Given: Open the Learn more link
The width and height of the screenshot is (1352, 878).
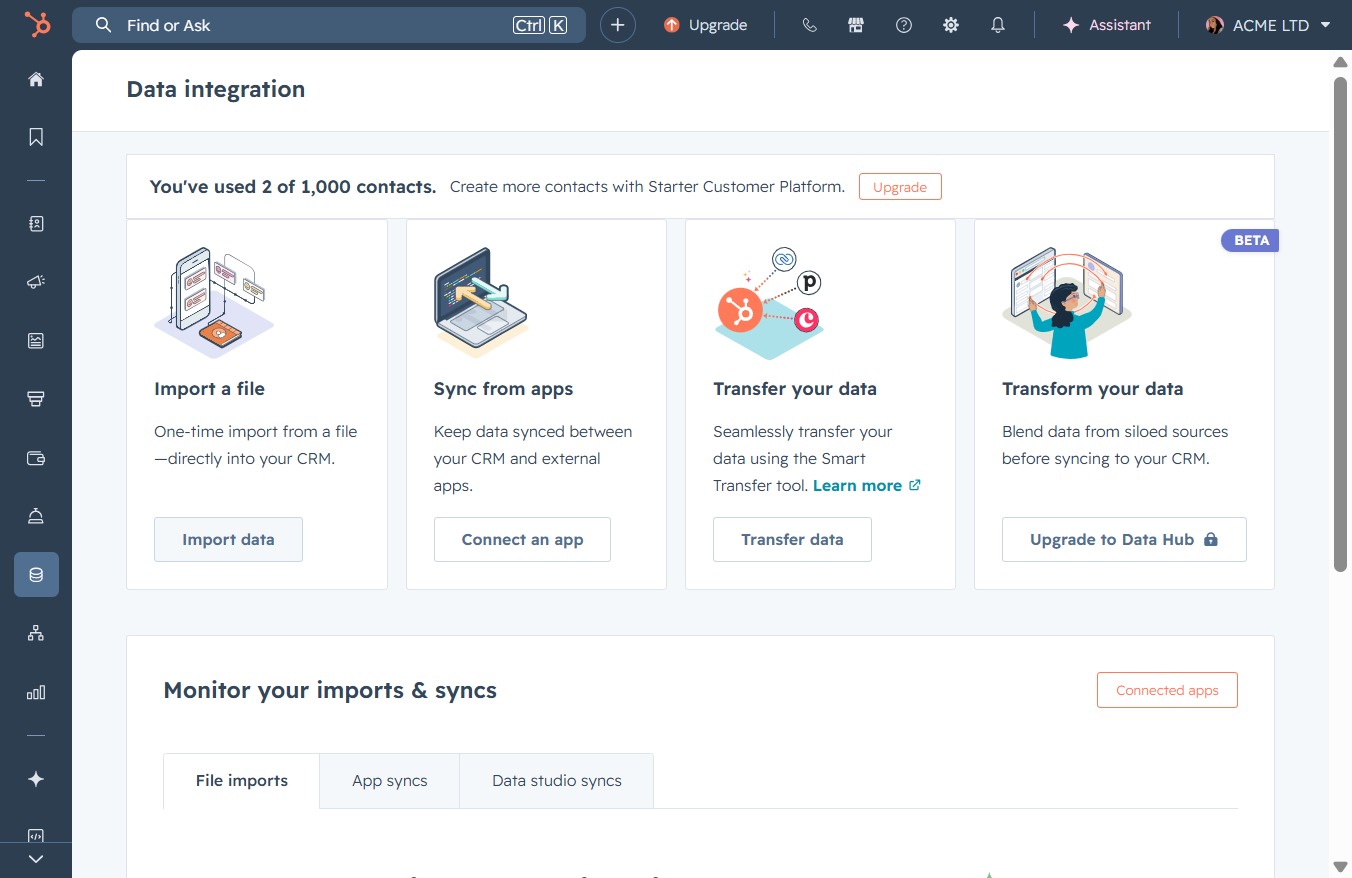Looking at the screenshot, I should 866,486.
